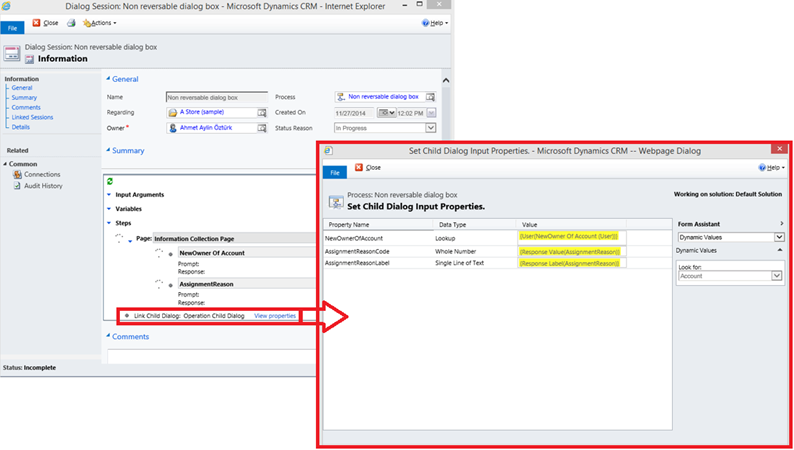Image resolution: width=794 pixels, height=450 pixels.
Task: Select AssignmentReason step
Action: (x=206, y=284)
